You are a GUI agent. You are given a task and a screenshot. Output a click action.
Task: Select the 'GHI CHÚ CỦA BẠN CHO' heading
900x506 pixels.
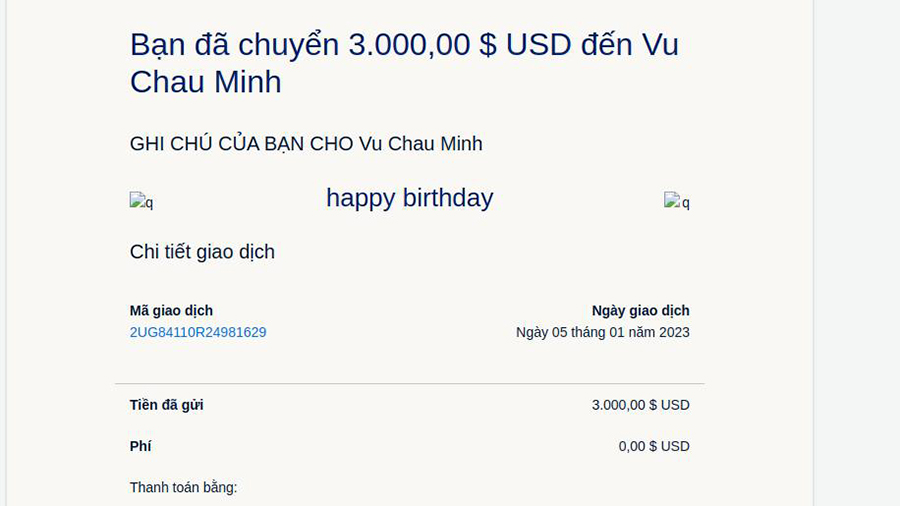click(x=241, y=143)
